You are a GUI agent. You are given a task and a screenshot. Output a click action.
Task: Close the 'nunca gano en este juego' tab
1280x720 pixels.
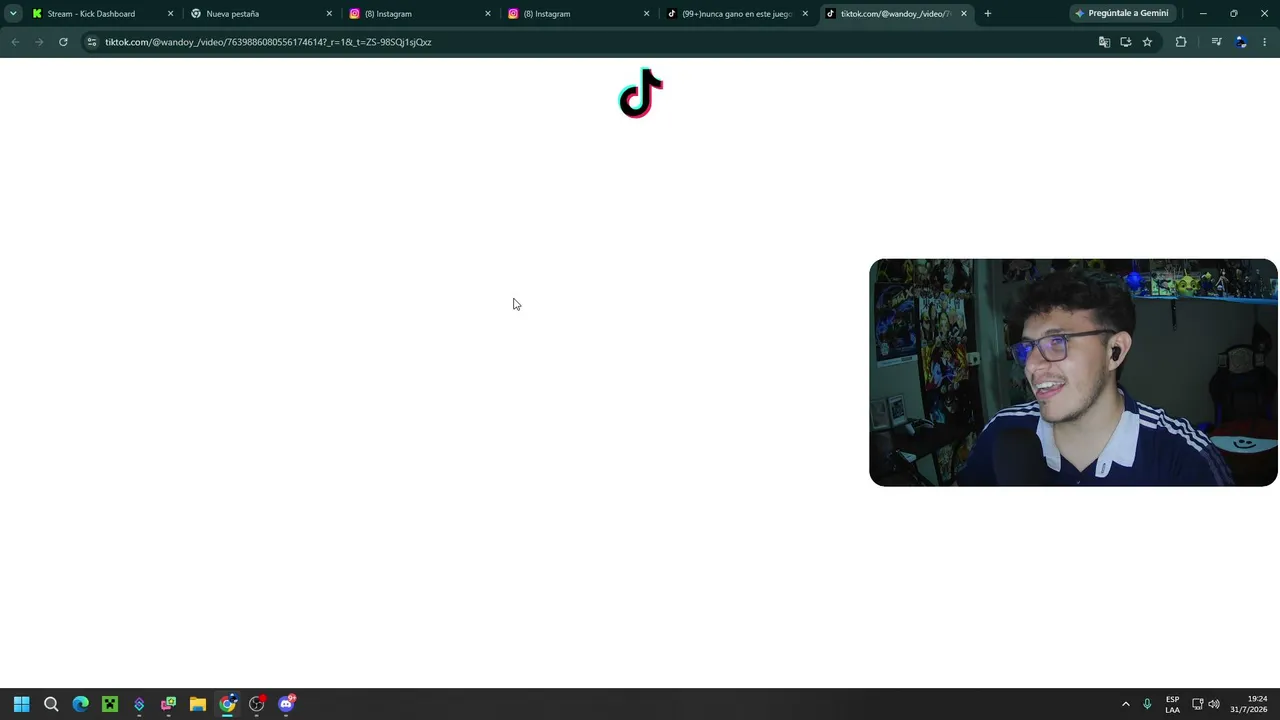coord(805,14)
